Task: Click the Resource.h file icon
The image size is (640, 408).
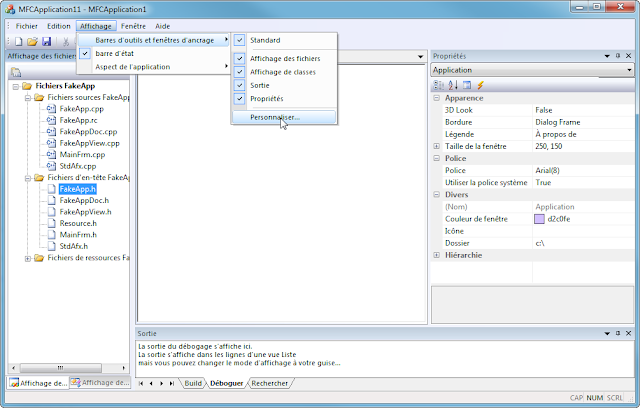Action: pyautogui.click(x=51, y=223)
